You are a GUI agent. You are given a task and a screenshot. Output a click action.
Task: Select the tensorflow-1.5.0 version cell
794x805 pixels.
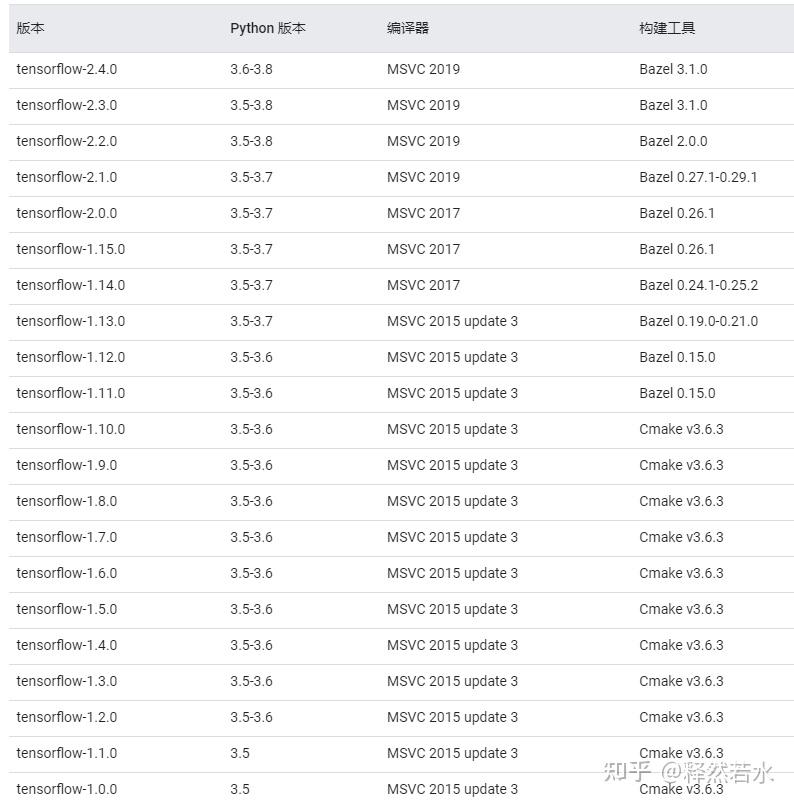[66, 609]
